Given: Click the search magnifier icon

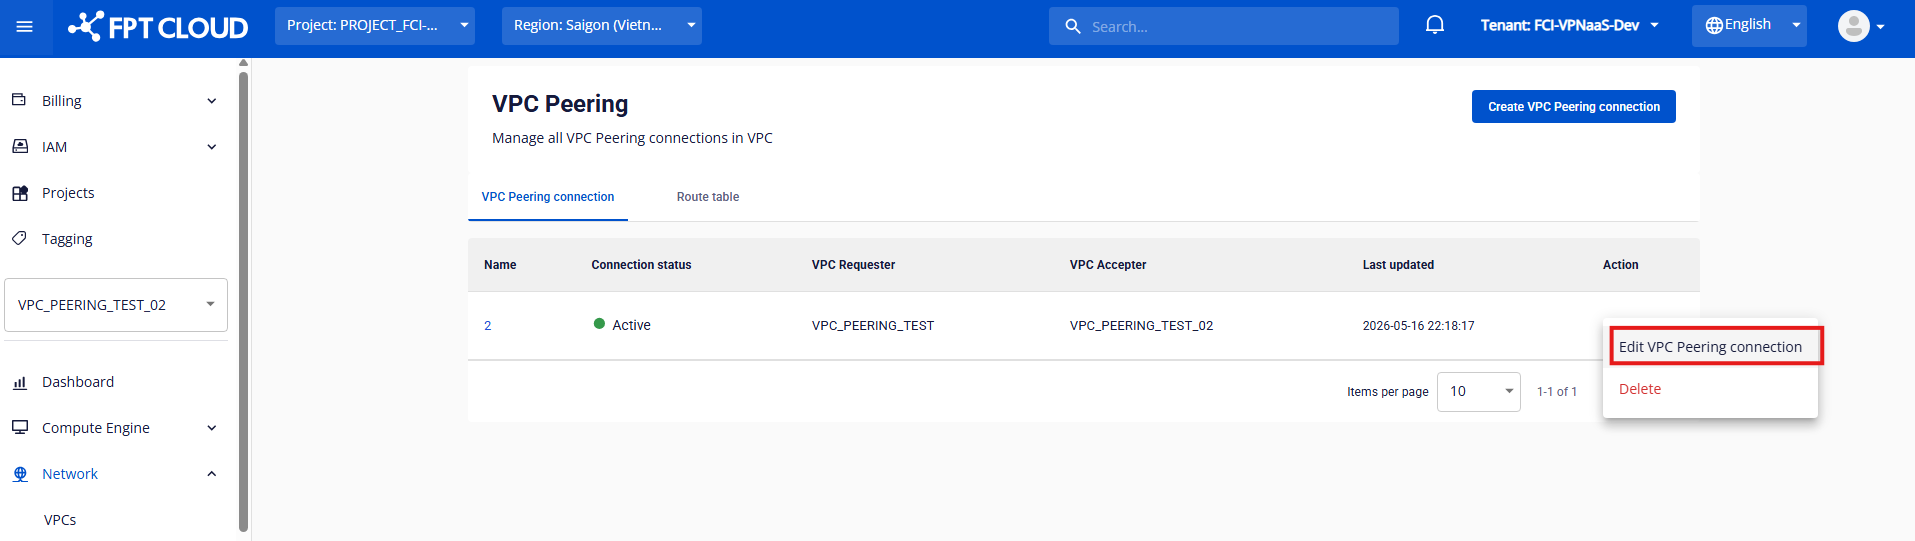Looking at the screenshot, I should pos(1073,27).
